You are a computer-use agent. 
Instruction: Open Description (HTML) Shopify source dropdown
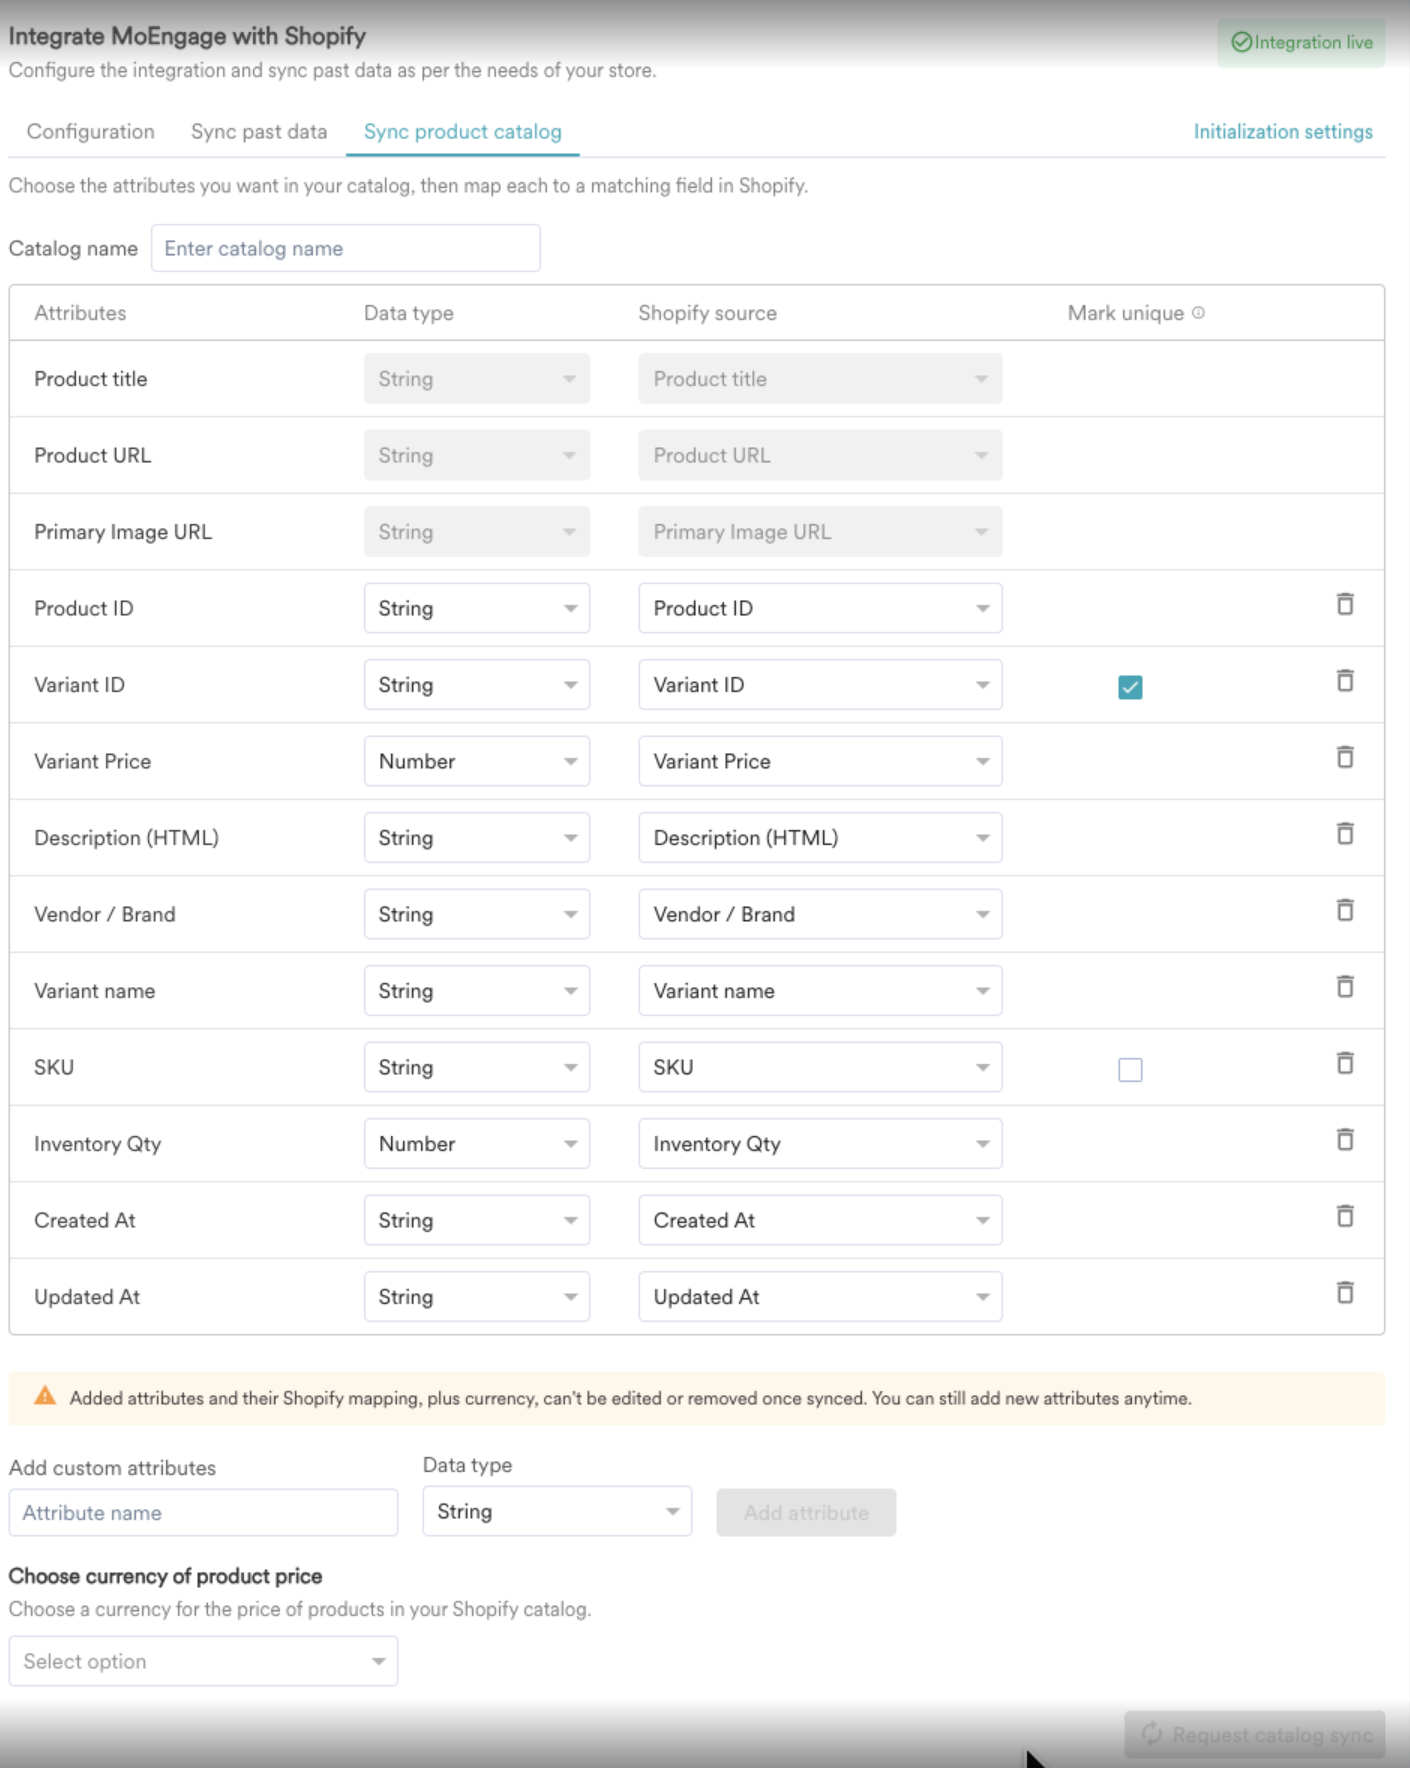pyautogui.click(x=820, y=838)
